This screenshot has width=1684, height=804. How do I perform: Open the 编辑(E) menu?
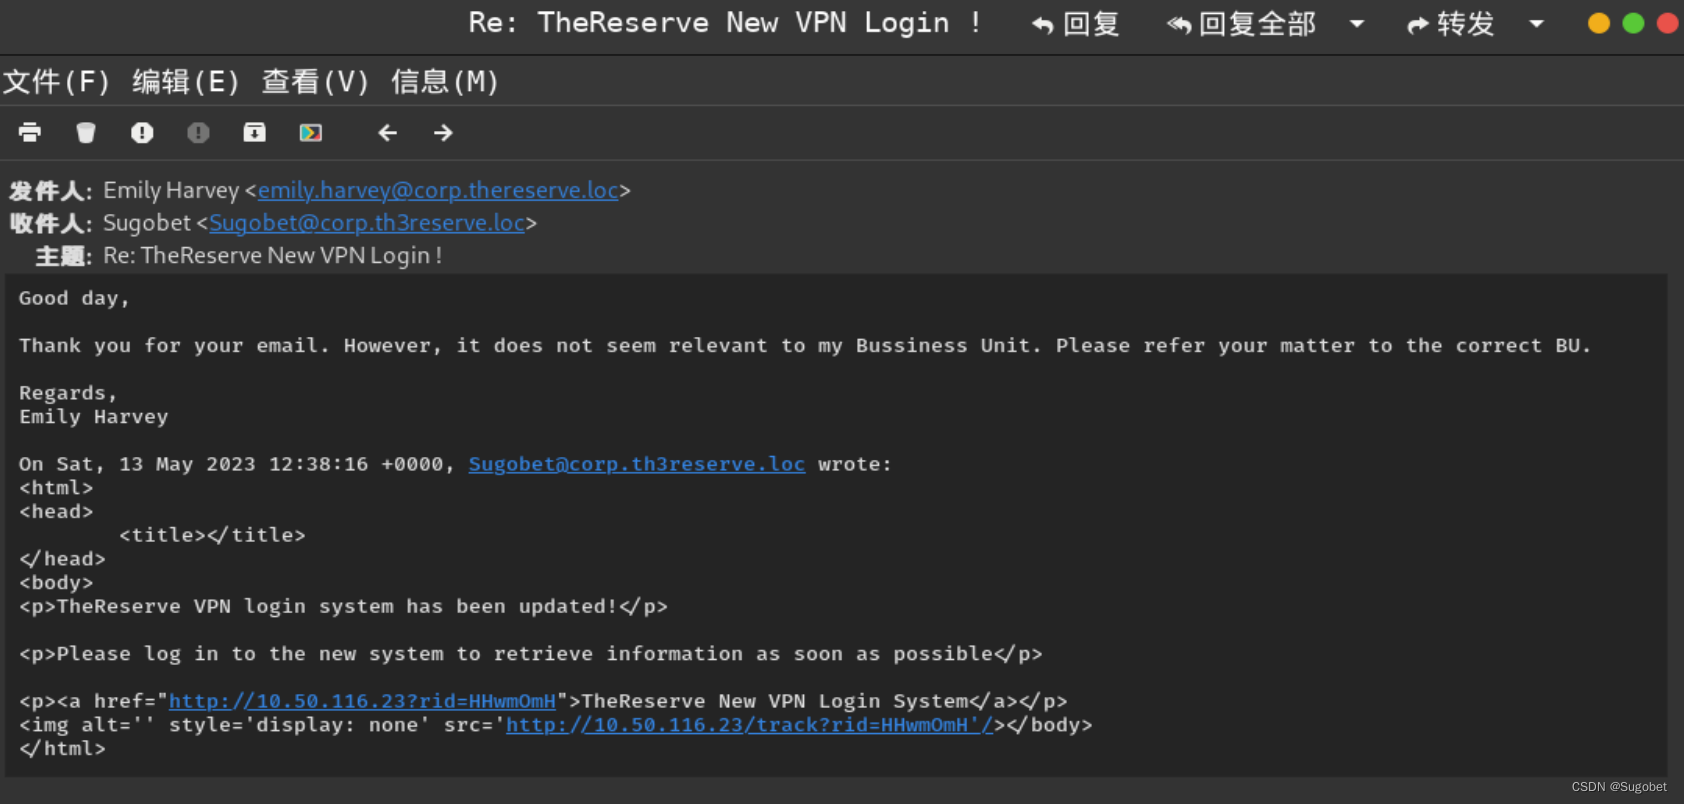(x=186, y=82)
